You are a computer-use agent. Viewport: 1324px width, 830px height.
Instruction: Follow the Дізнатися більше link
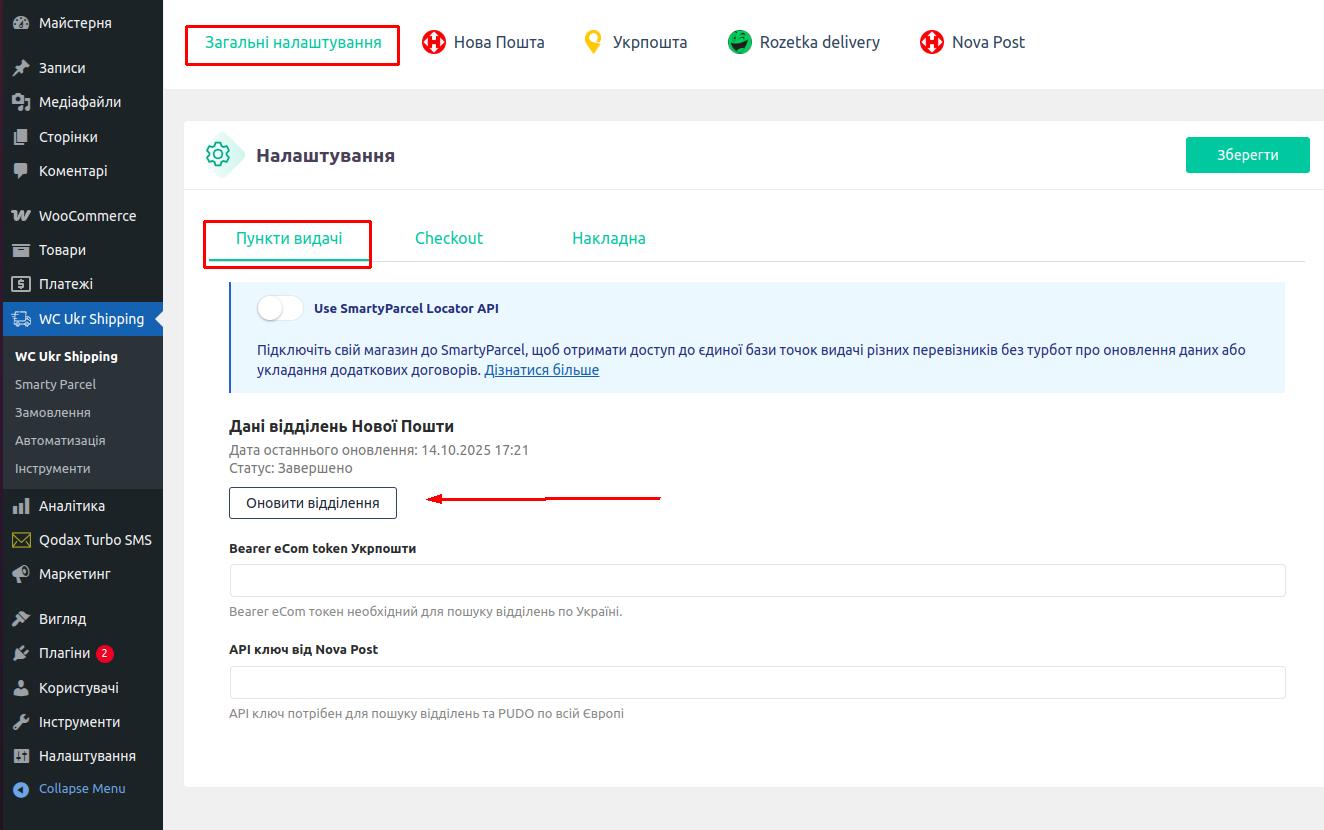click(541, 370)
